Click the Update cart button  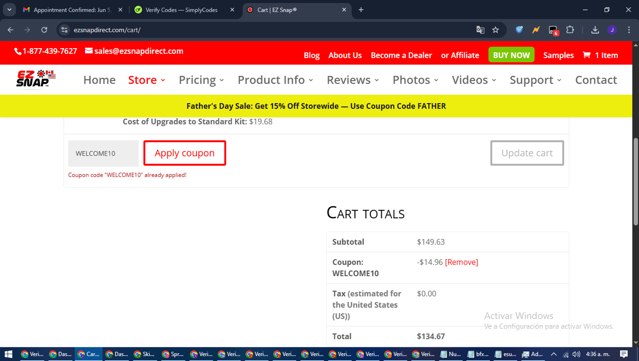pos(527,153)
